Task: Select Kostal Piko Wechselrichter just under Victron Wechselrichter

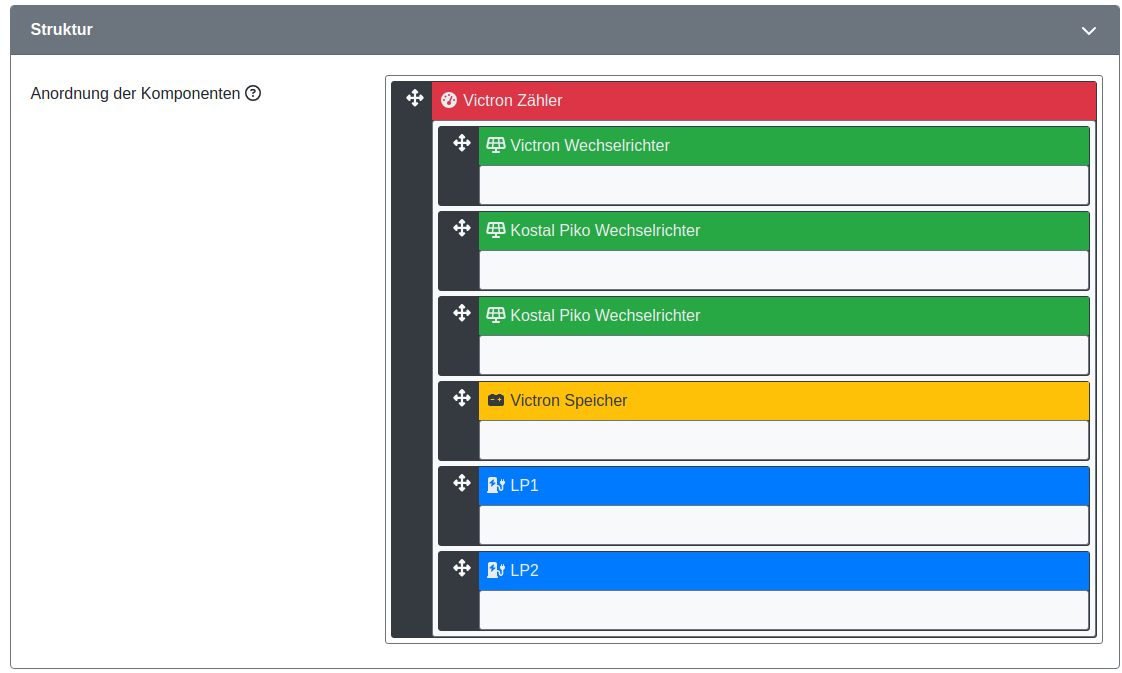Action: [x=784, y=231]
